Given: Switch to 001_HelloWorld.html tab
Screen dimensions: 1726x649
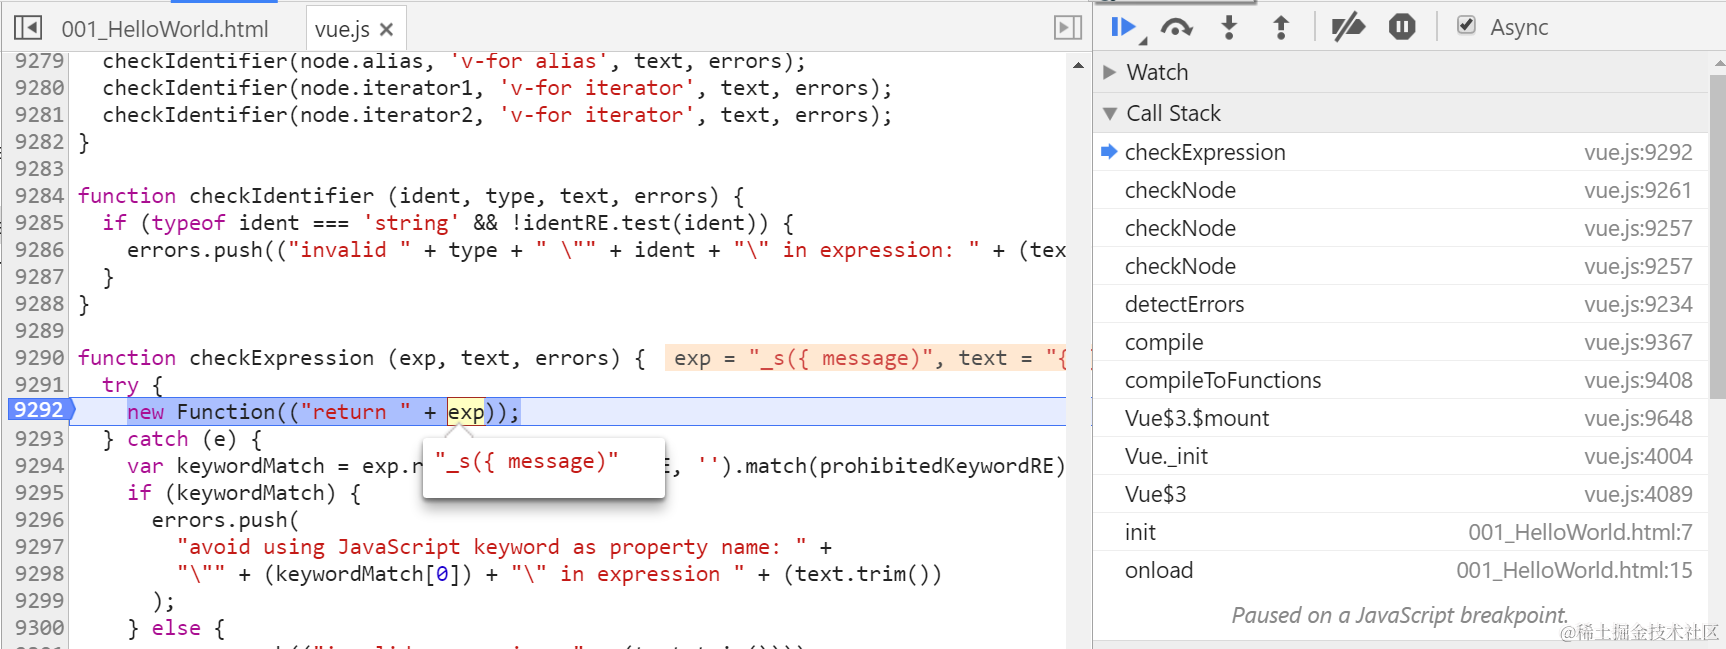Looking at the screenshot, I should click(165, 30).
